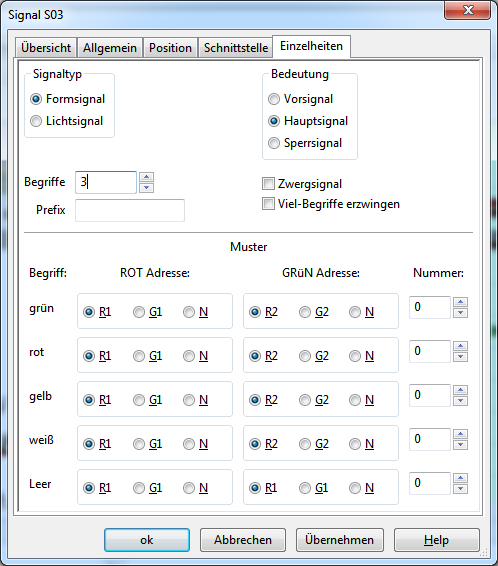Increase Nummer for the grün row
Screen dimensions: 498x566
coord(460,302)
